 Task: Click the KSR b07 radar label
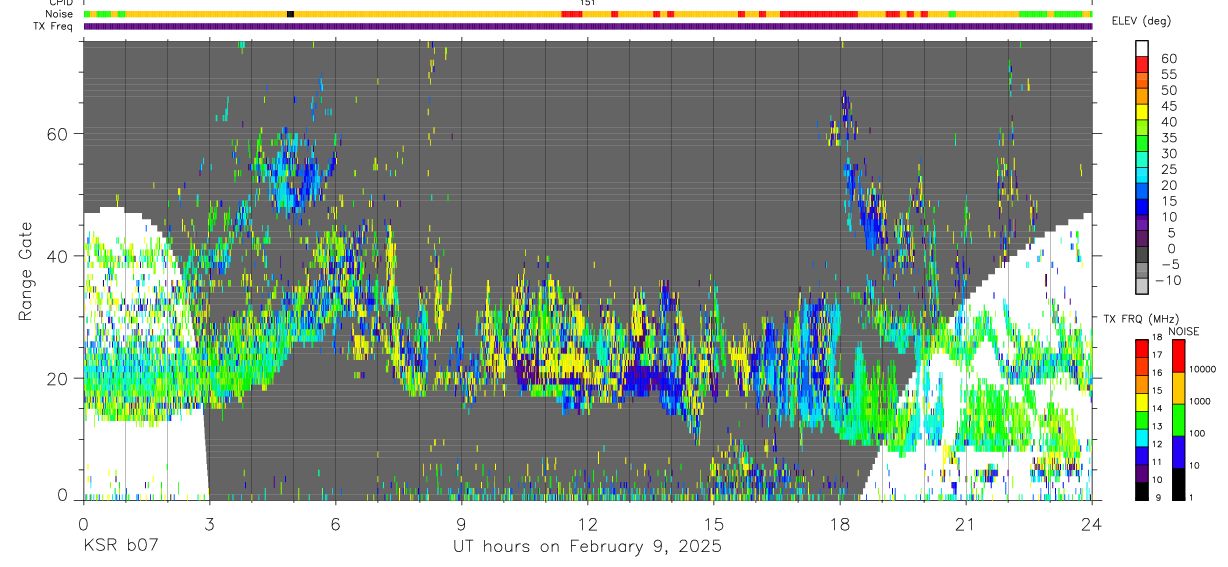[x=120, y=546]
